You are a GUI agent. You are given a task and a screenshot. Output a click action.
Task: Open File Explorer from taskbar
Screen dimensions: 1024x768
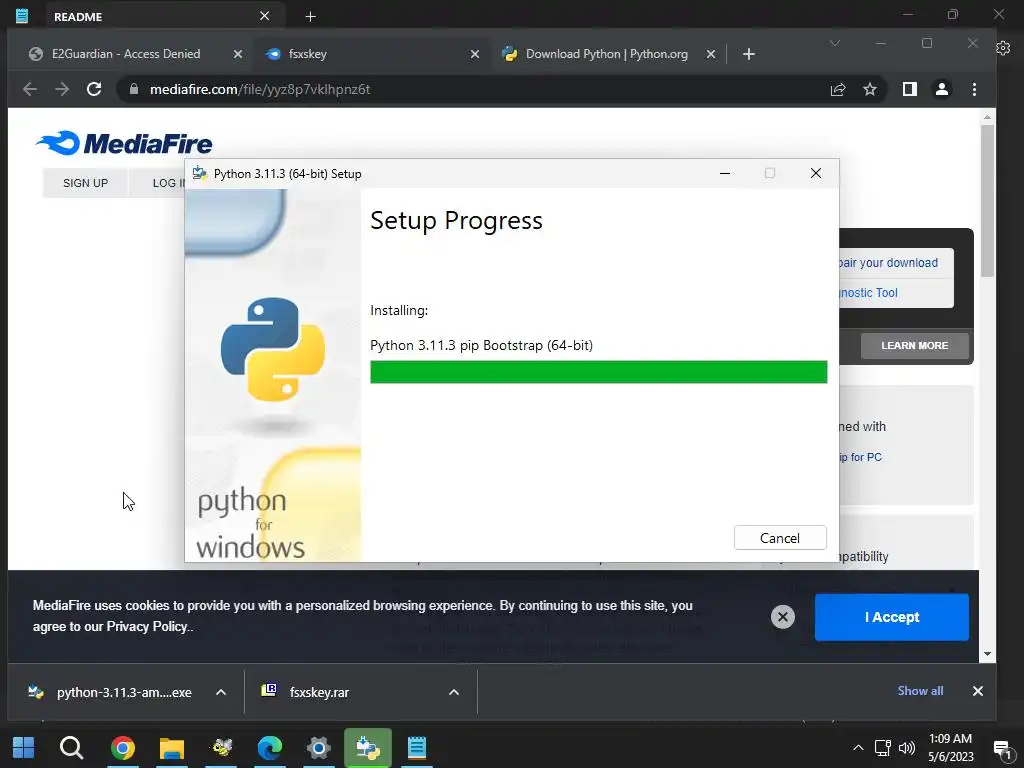click(x=172, y=748)
